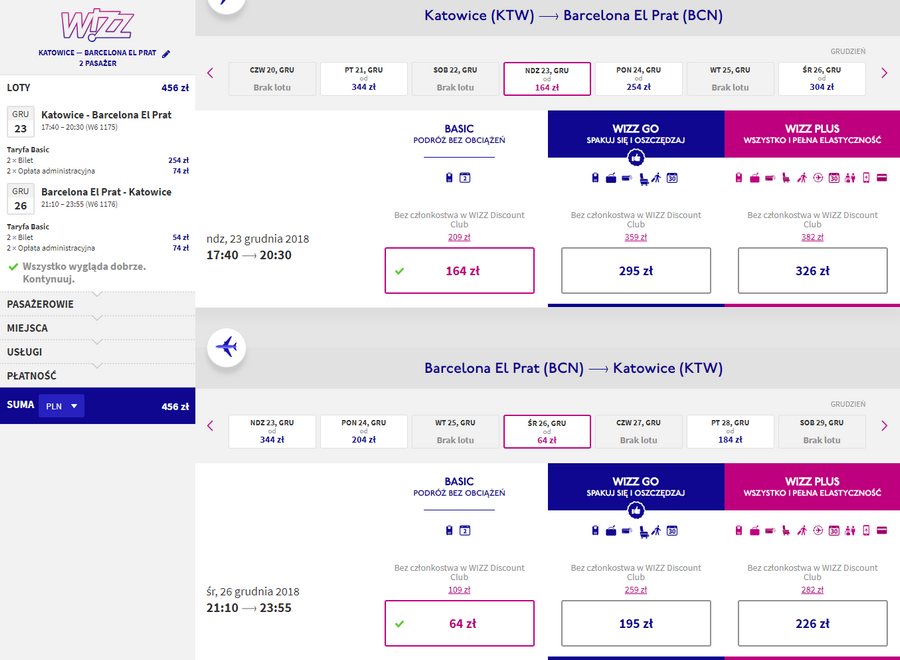Image resolution: width=900 pixels, height=660 pixels.
Task: Click the pencil edit icon beside route title
Action: point(166,53)
